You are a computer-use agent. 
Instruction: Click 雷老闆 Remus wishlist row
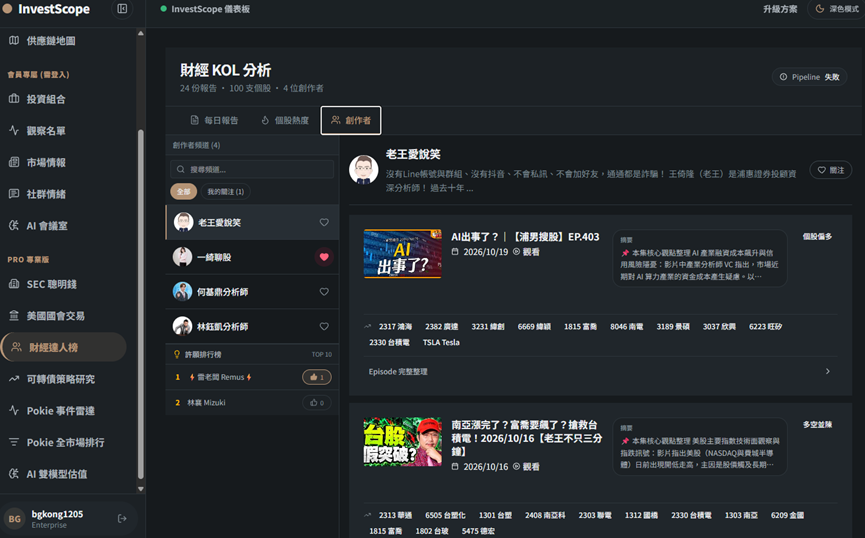[x=252, y=377]
